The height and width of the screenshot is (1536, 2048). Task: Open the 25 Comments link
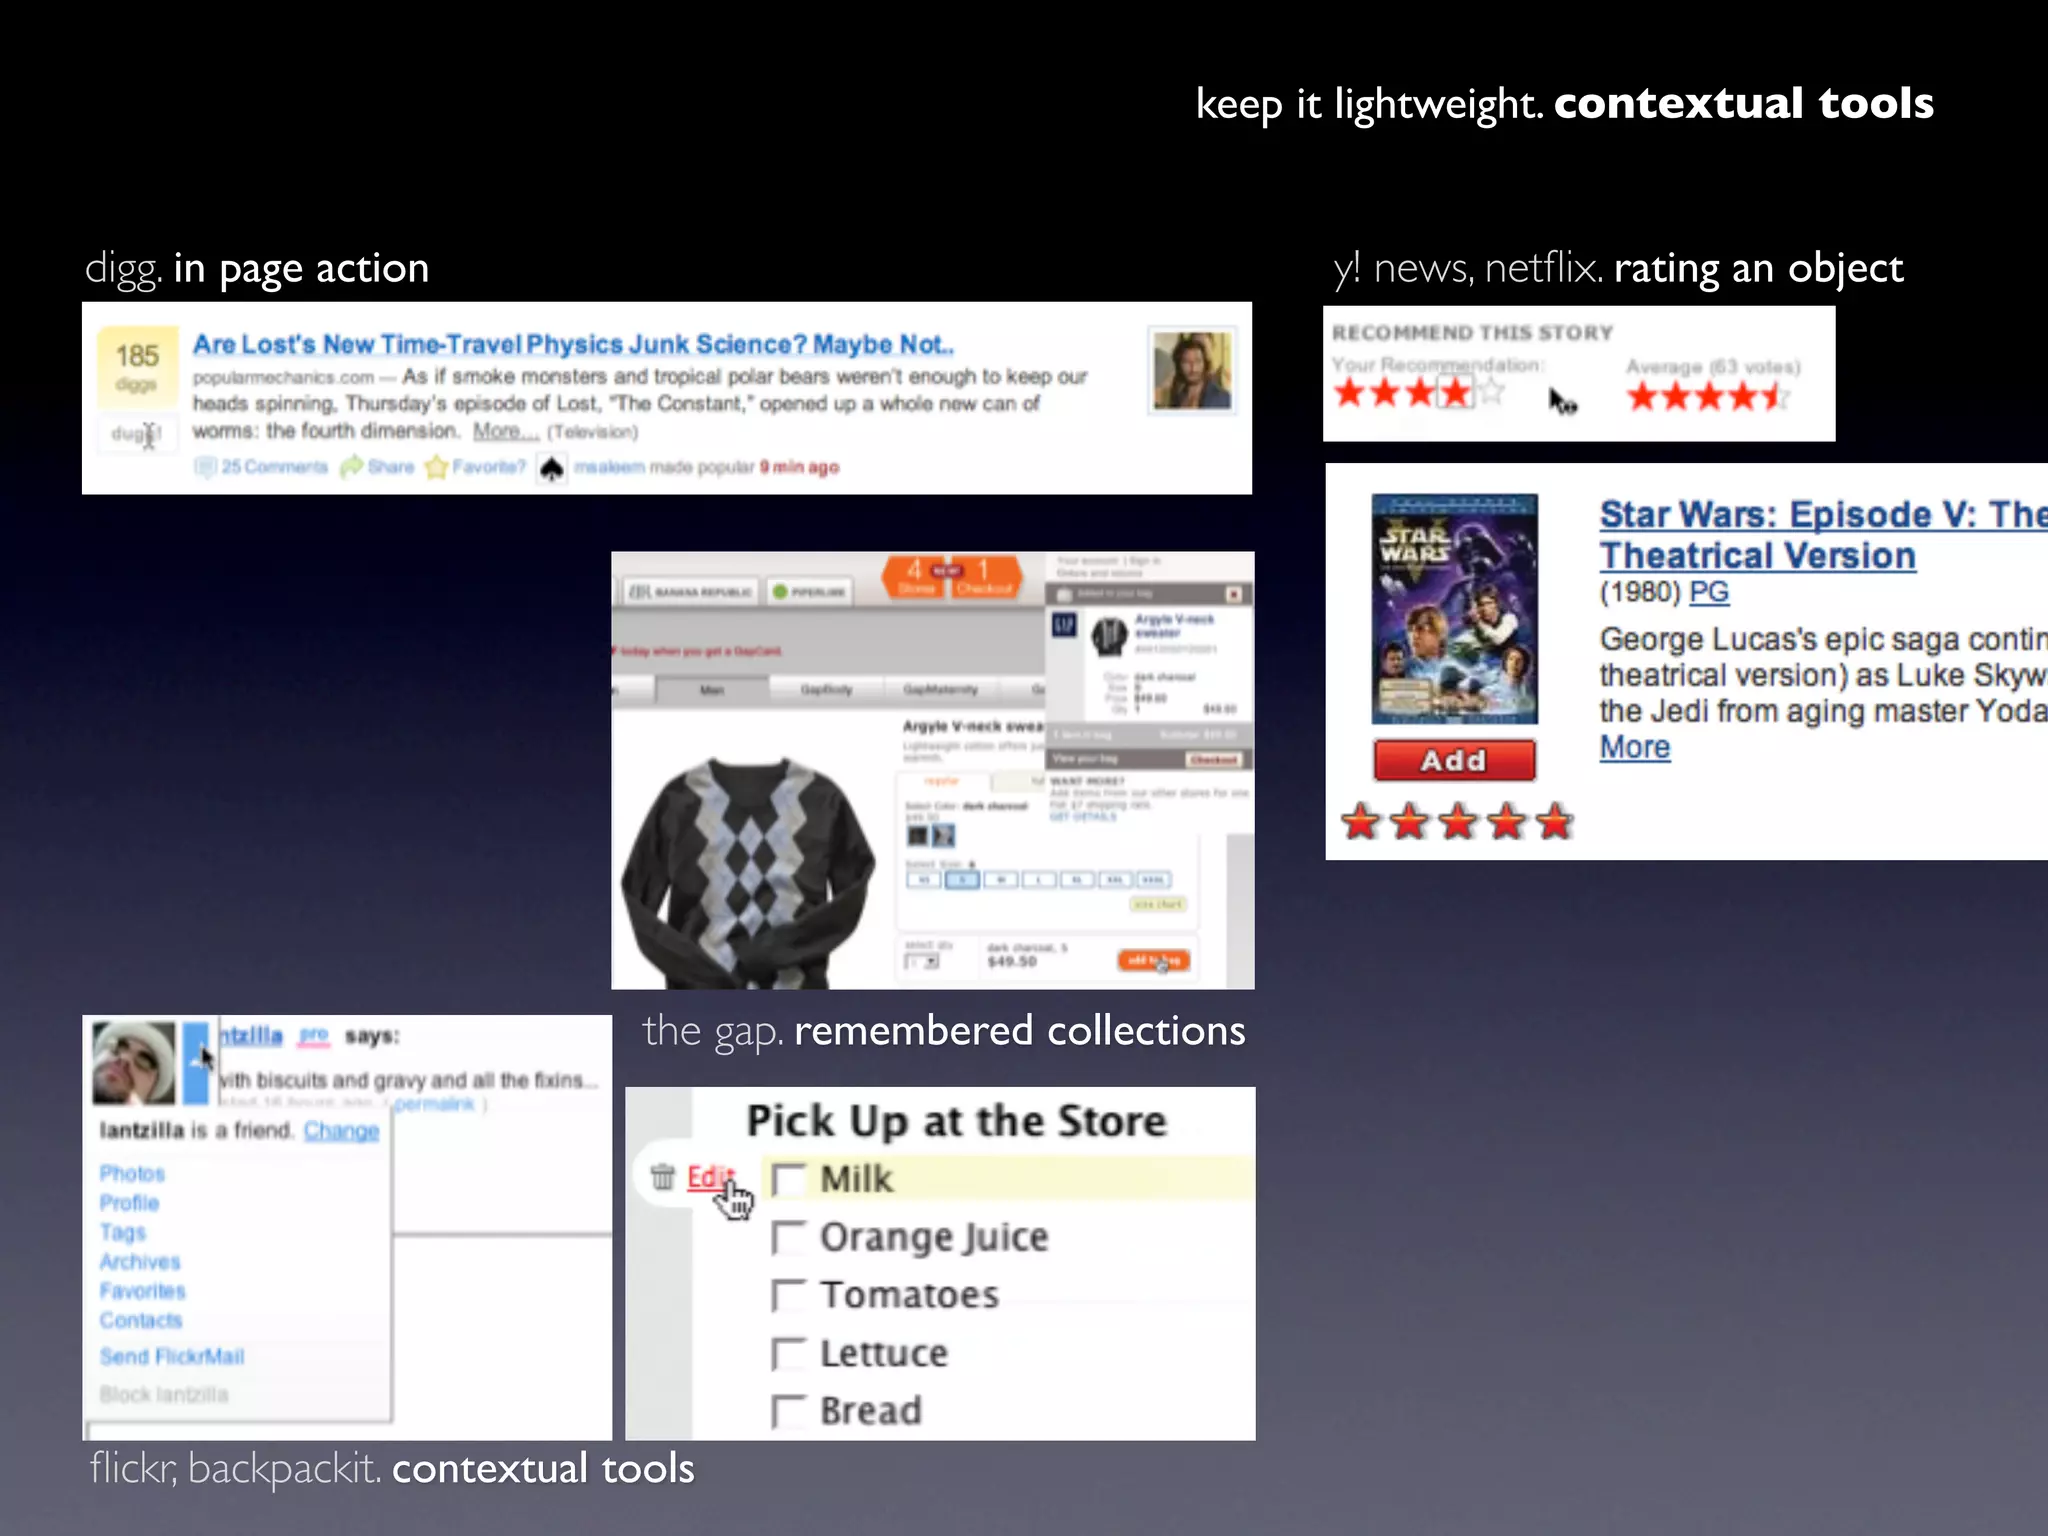274,467
